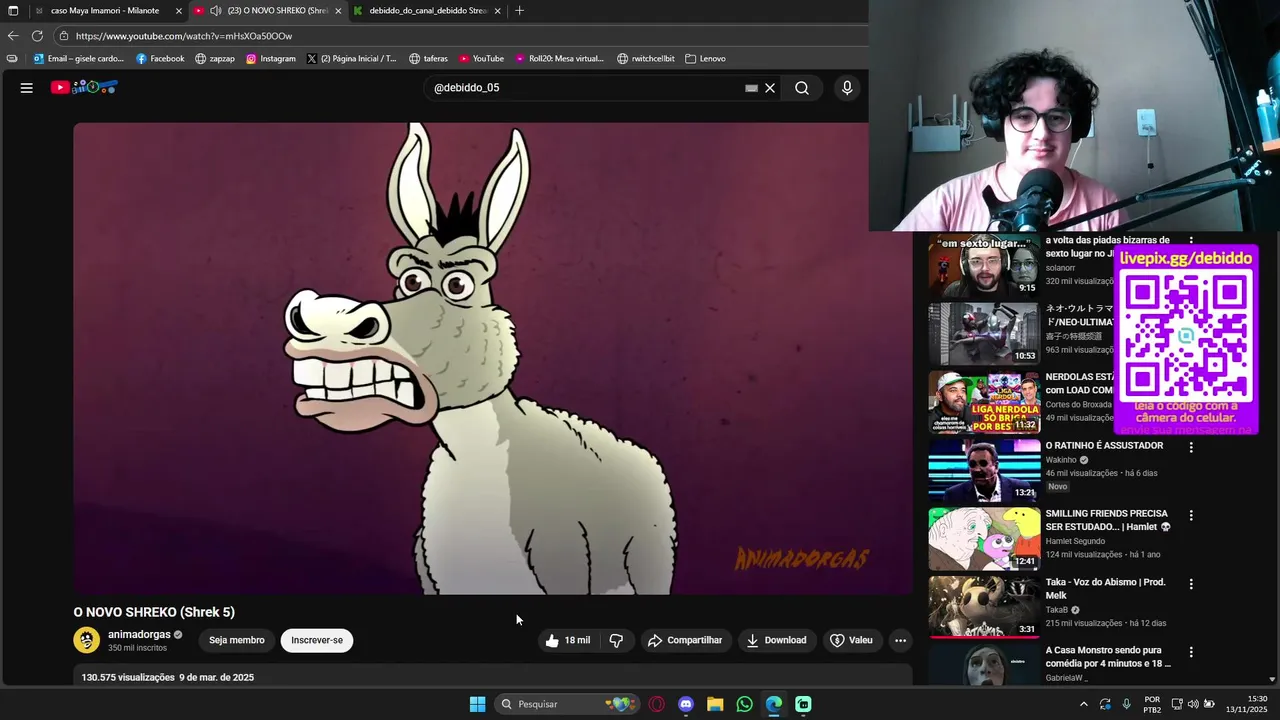Expand the Lenovo bookmarks folder

click(x=705, y=59)
